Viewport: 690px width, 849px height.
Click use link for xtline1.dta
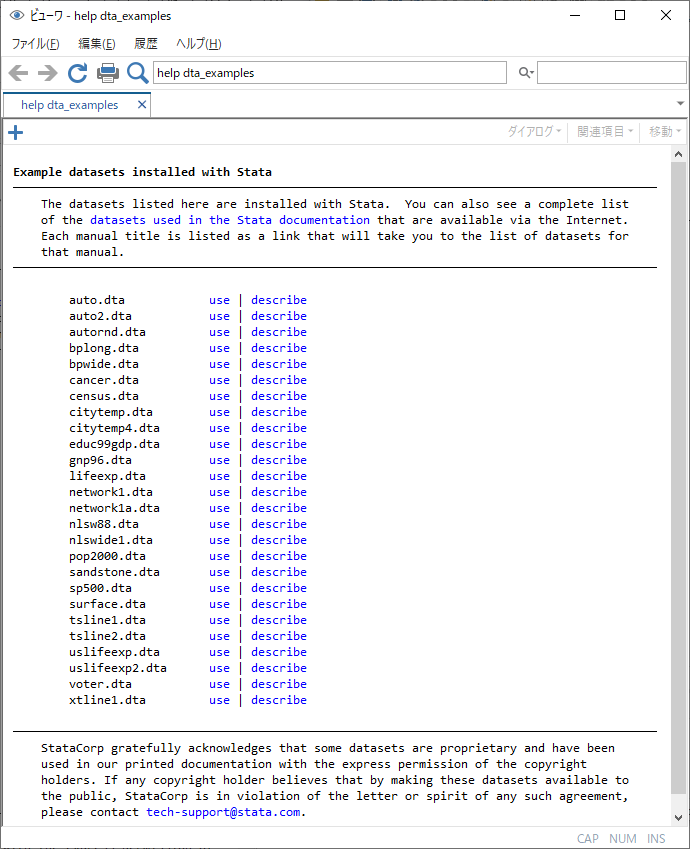click(219, 700)
